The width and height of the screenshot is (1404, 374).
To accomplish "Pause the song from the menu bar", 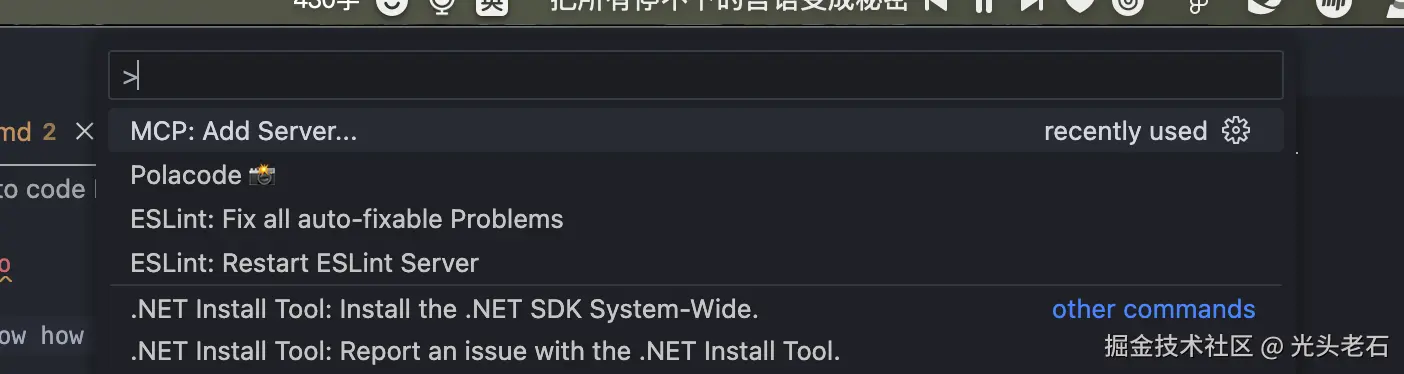I will tap(985, 4).
